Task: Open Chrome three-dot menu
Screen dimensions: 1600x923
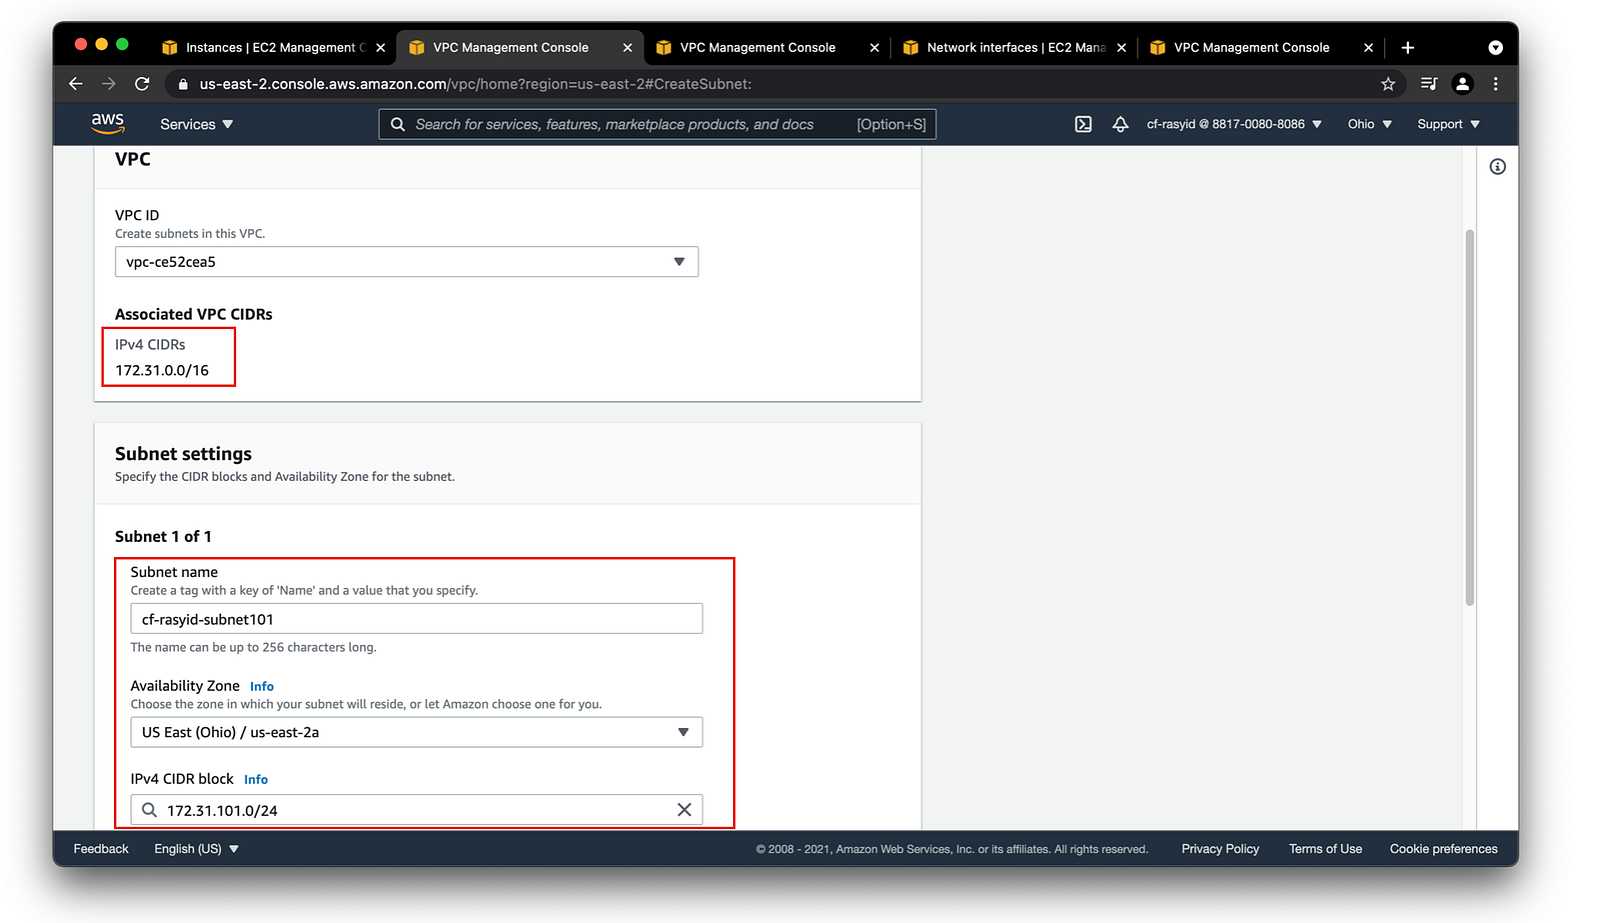Action: point(1496,84)
